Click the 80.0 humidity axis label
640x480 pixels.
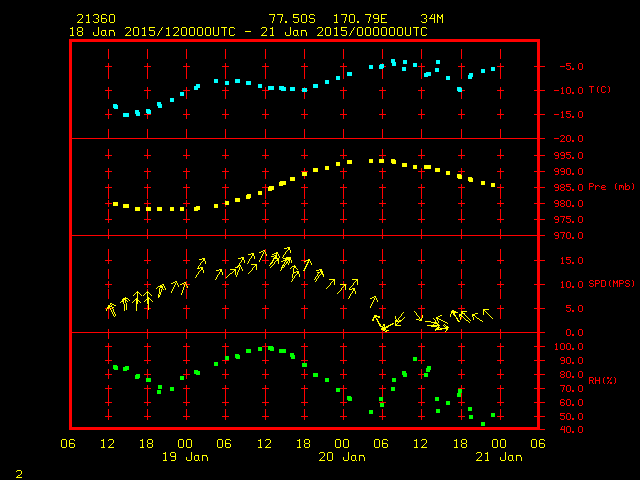coord(571,375)
